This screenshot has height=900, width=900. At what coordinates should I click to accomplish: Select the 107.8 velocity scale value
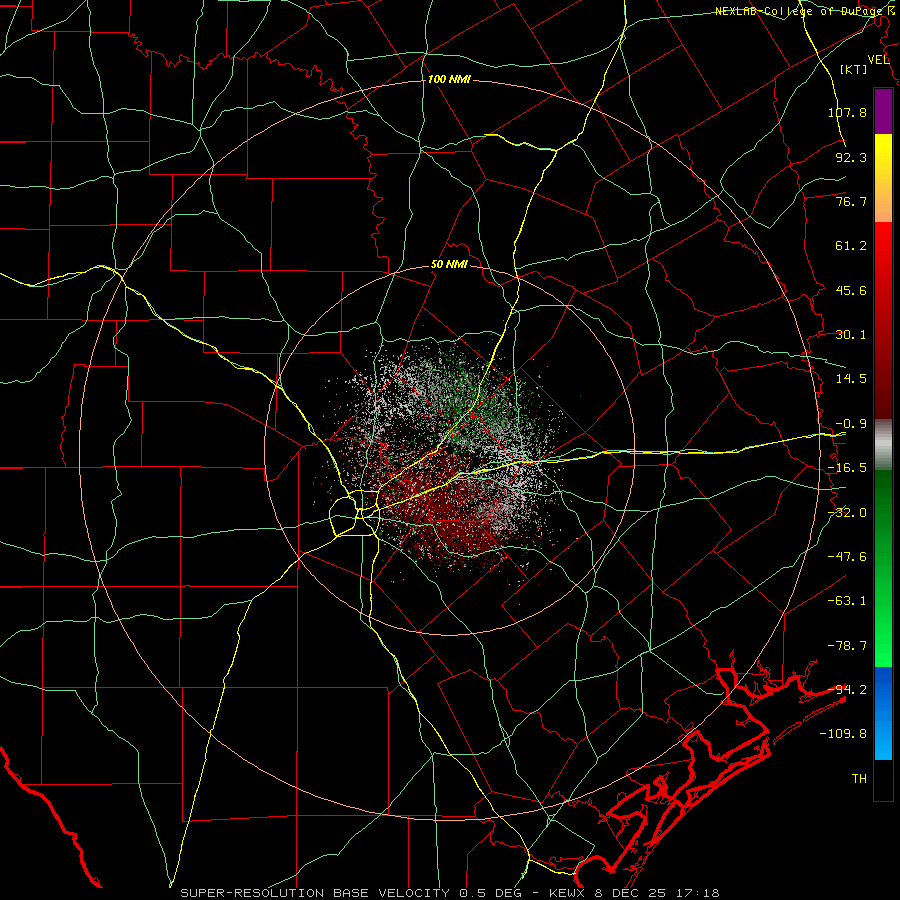click(x=847, y=112)
